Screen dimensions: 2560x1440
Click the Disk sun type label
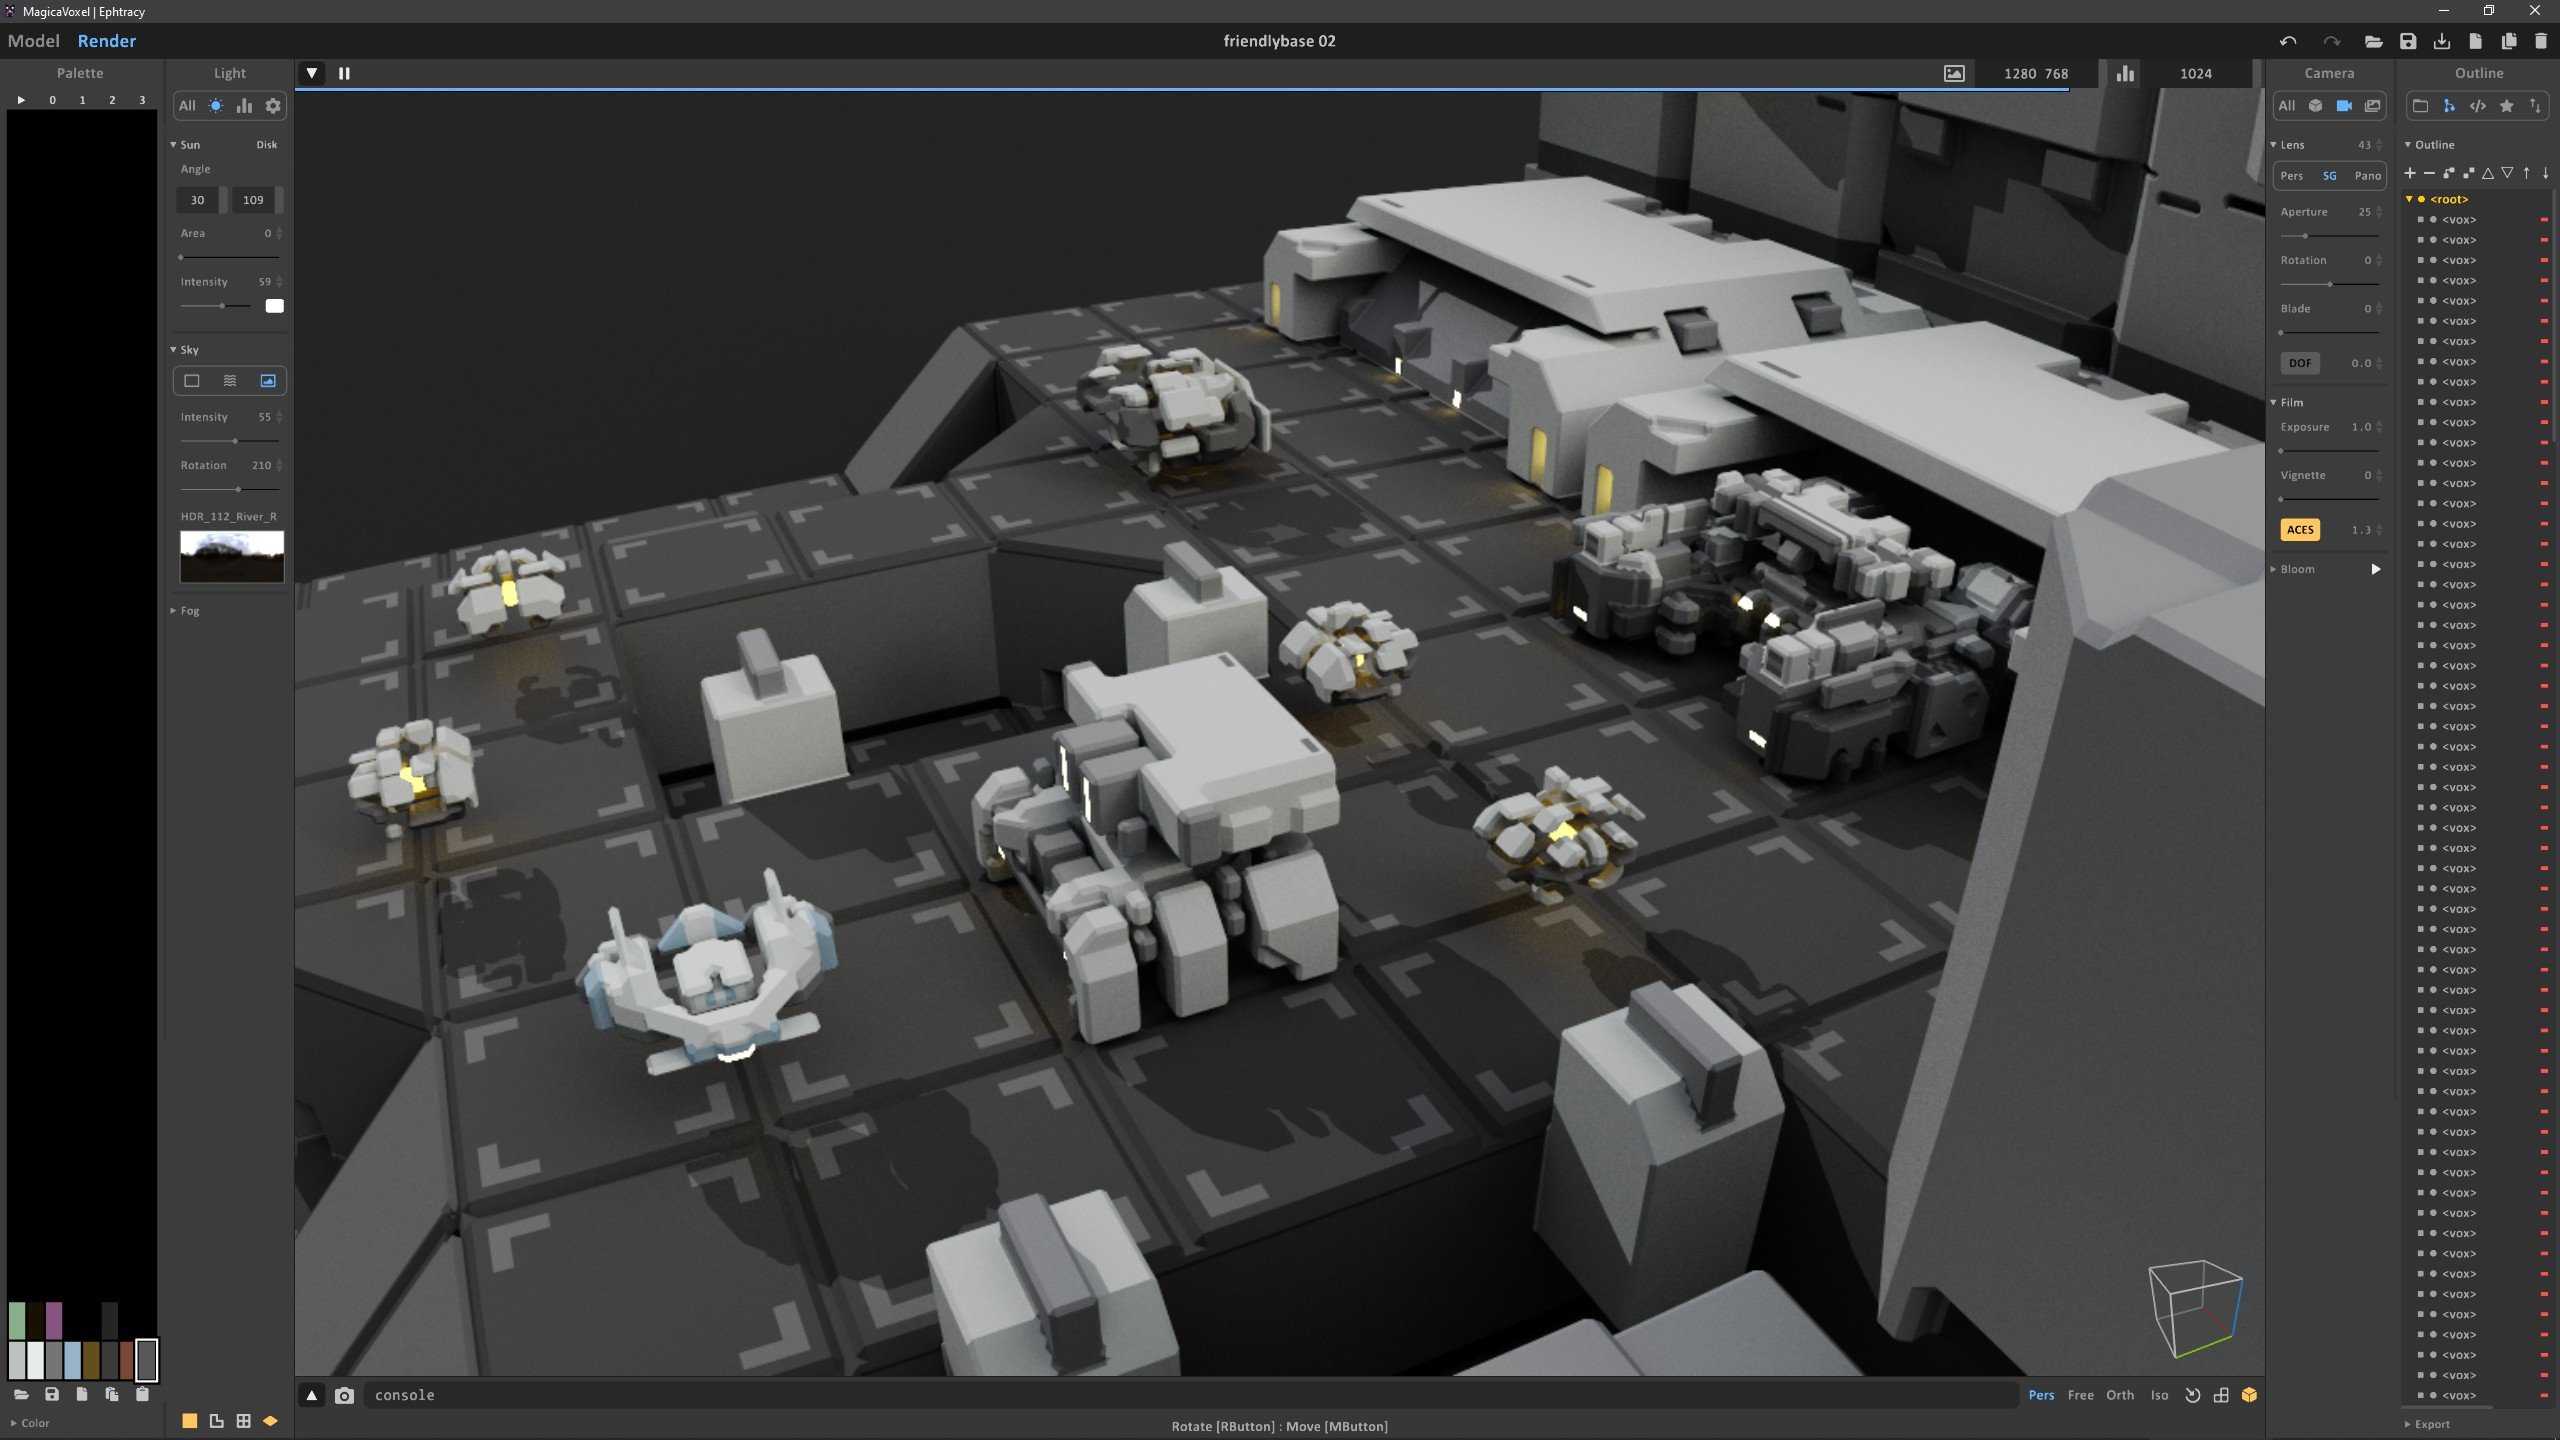pos(266,145)
